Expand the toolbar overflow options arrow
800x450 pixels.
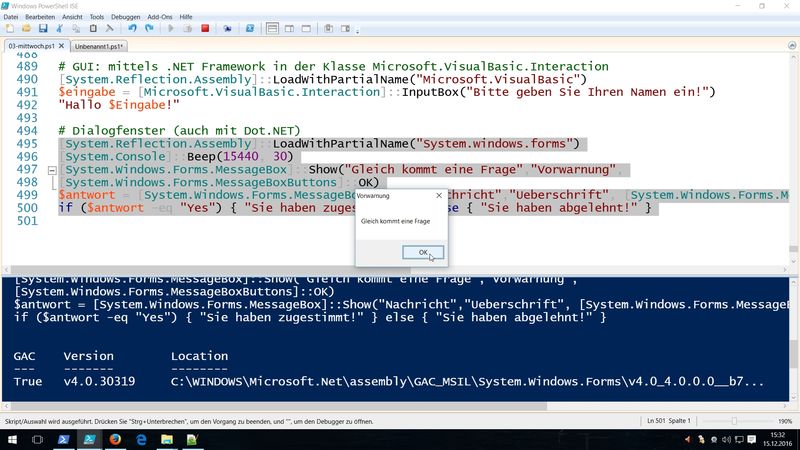click(357, 31)
